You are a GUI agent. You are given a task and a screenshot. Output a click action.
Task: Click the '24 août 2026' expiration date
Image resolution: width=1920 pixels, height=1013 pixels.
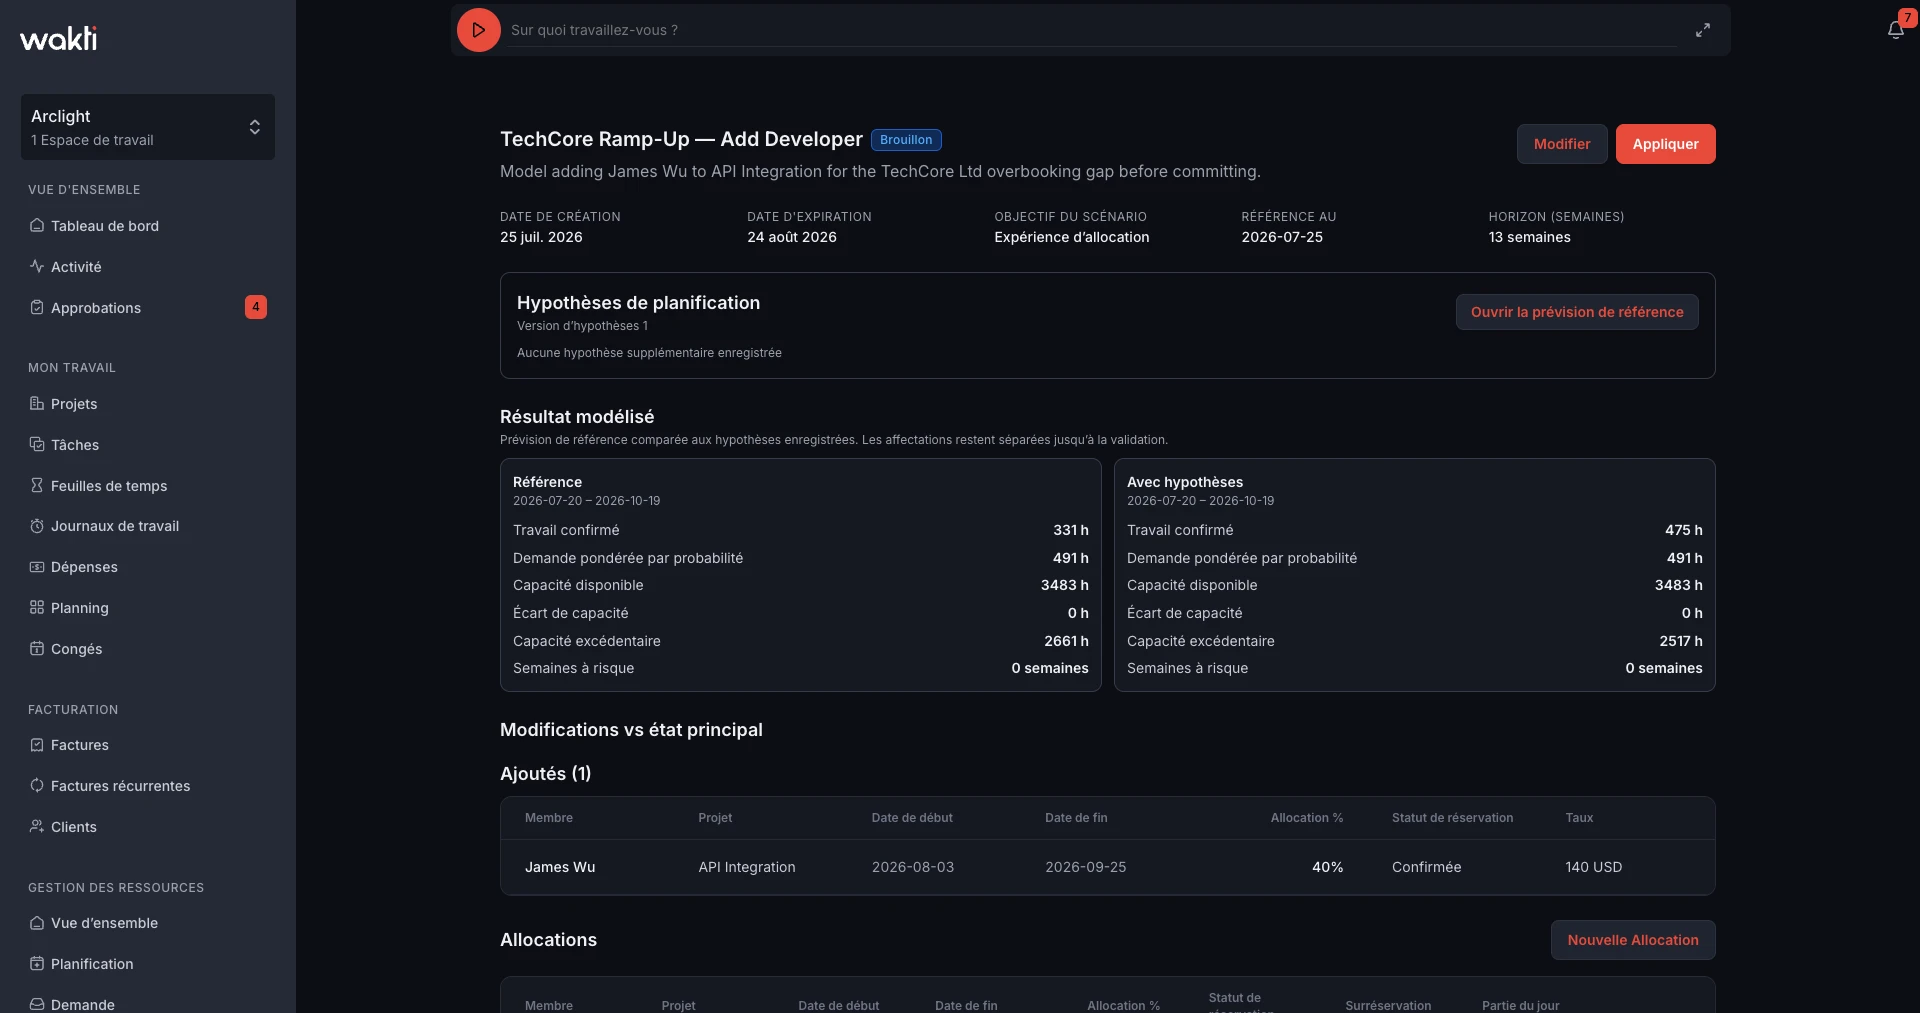[792, 237]
